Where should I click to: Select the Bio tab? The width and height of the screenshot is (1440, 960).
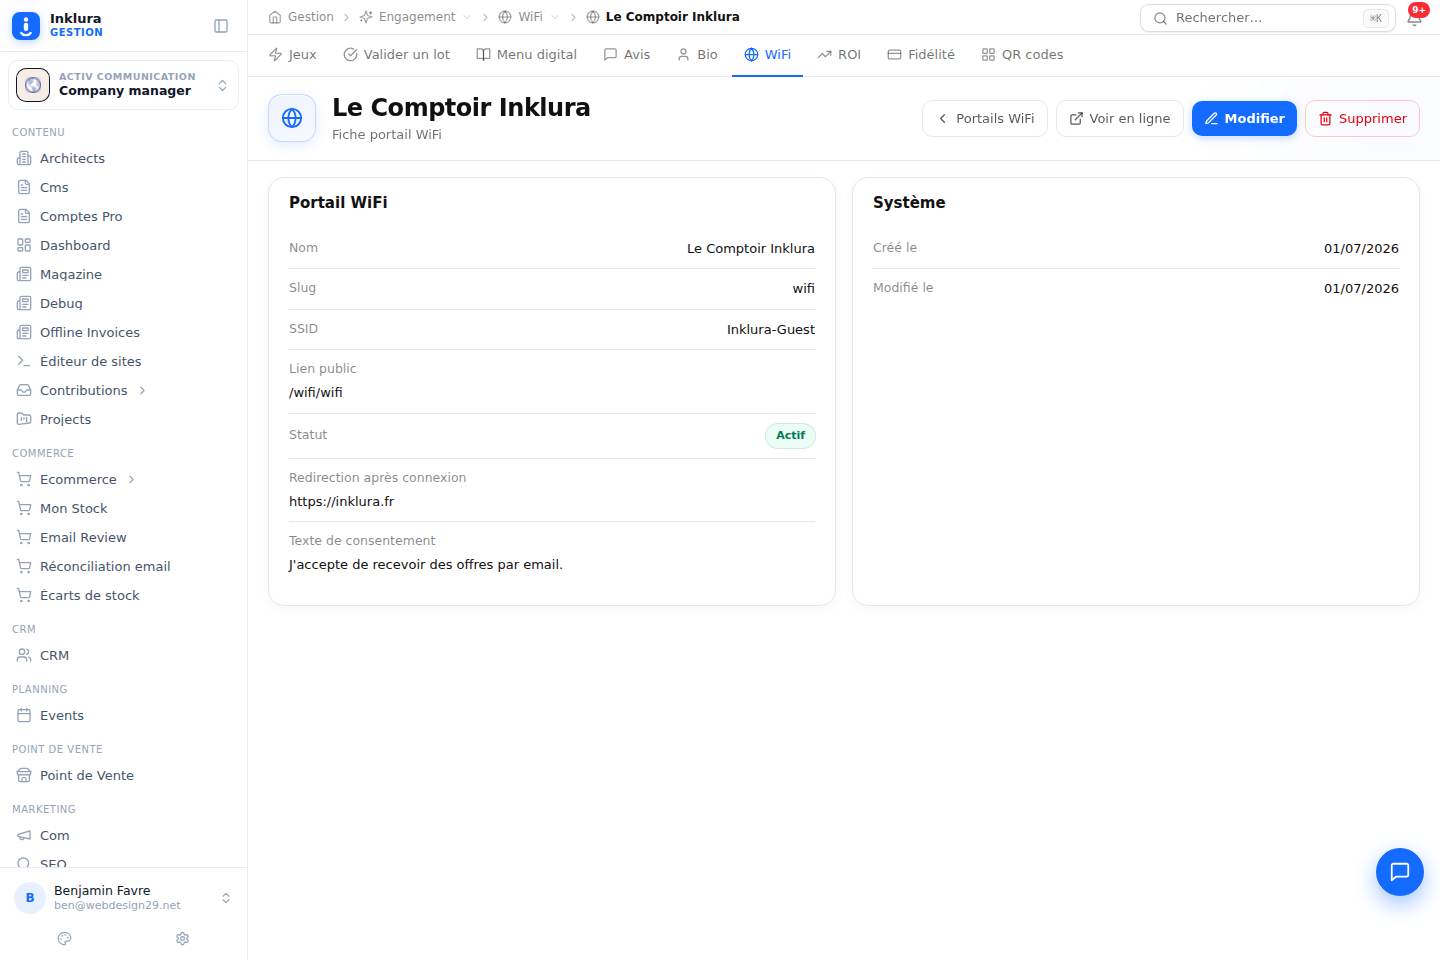[697, 55]
